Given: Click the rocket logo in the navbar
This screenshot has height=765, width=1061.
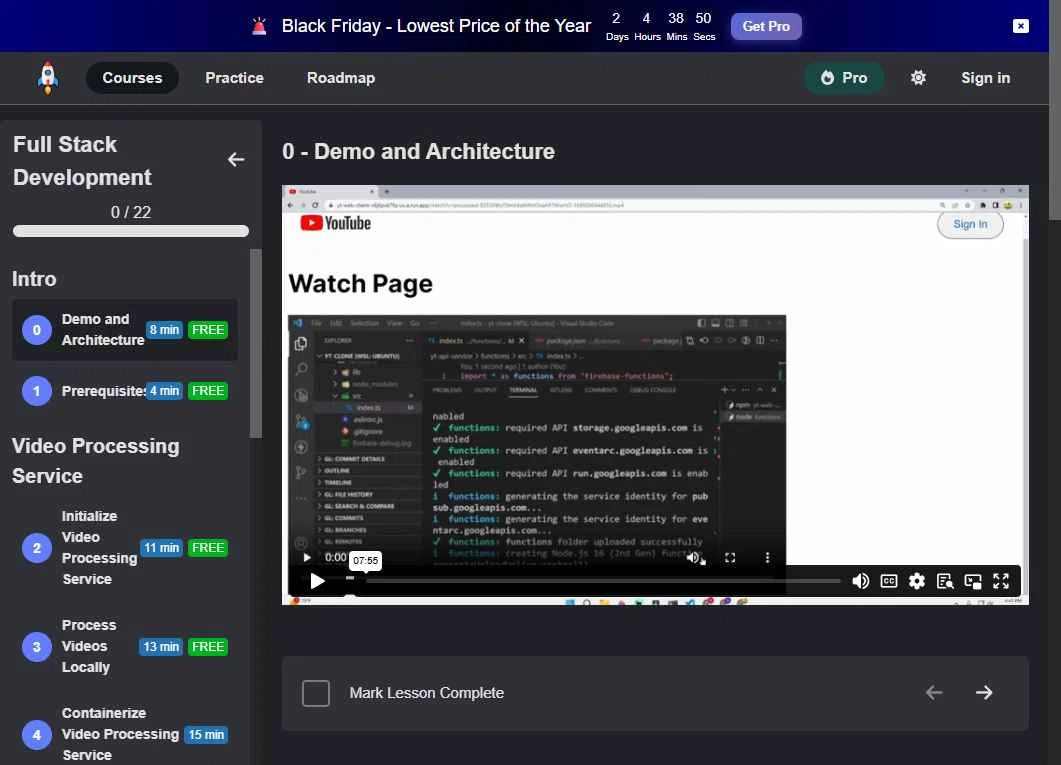Looking at the screenshot, I should coord(47,78).
